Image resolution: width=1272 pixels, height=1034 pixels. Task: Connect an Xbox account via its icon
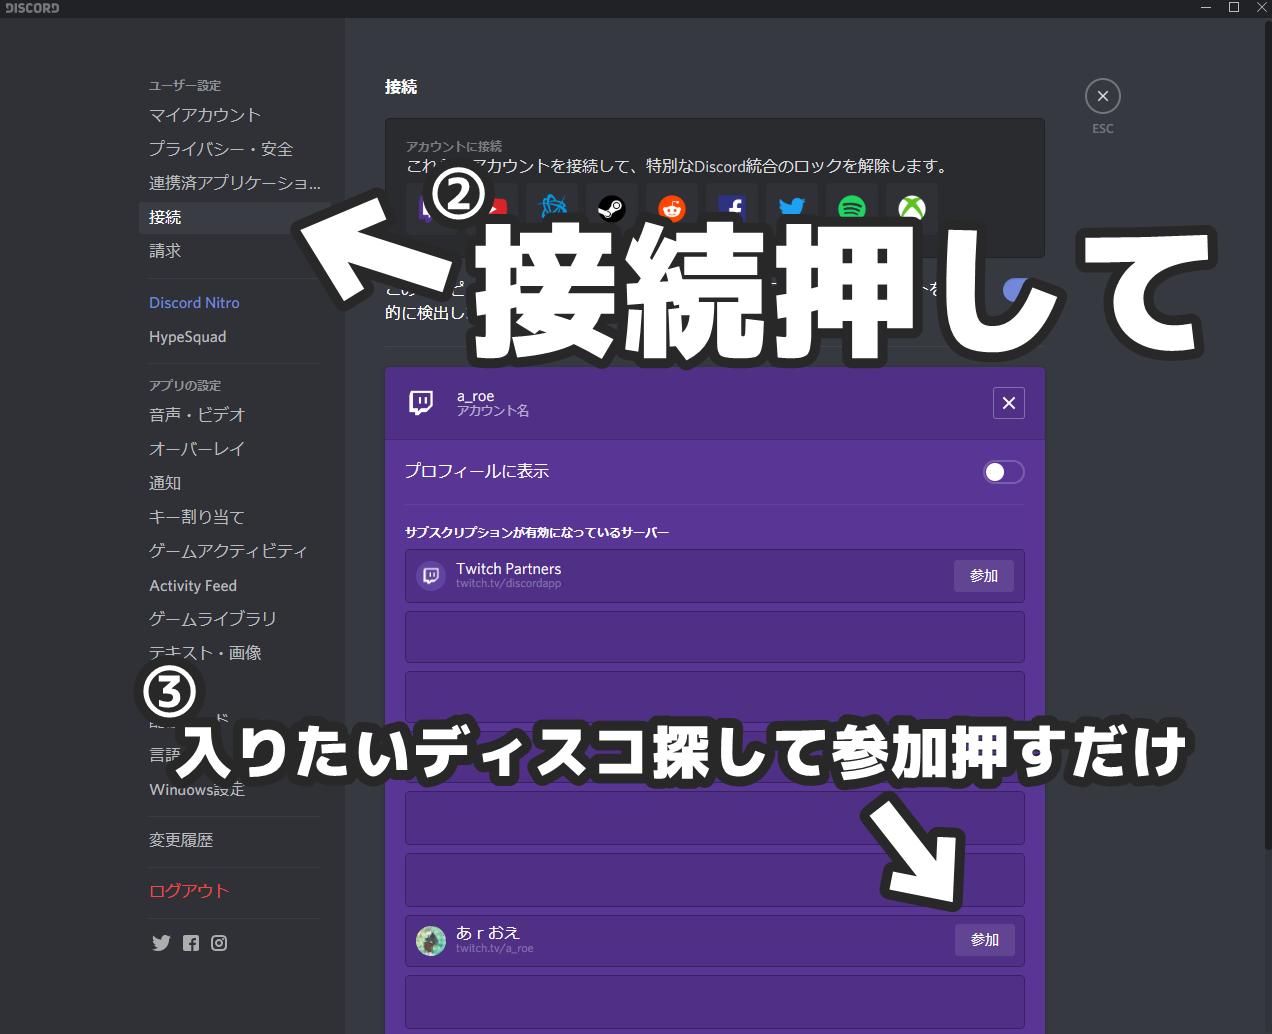912,207
